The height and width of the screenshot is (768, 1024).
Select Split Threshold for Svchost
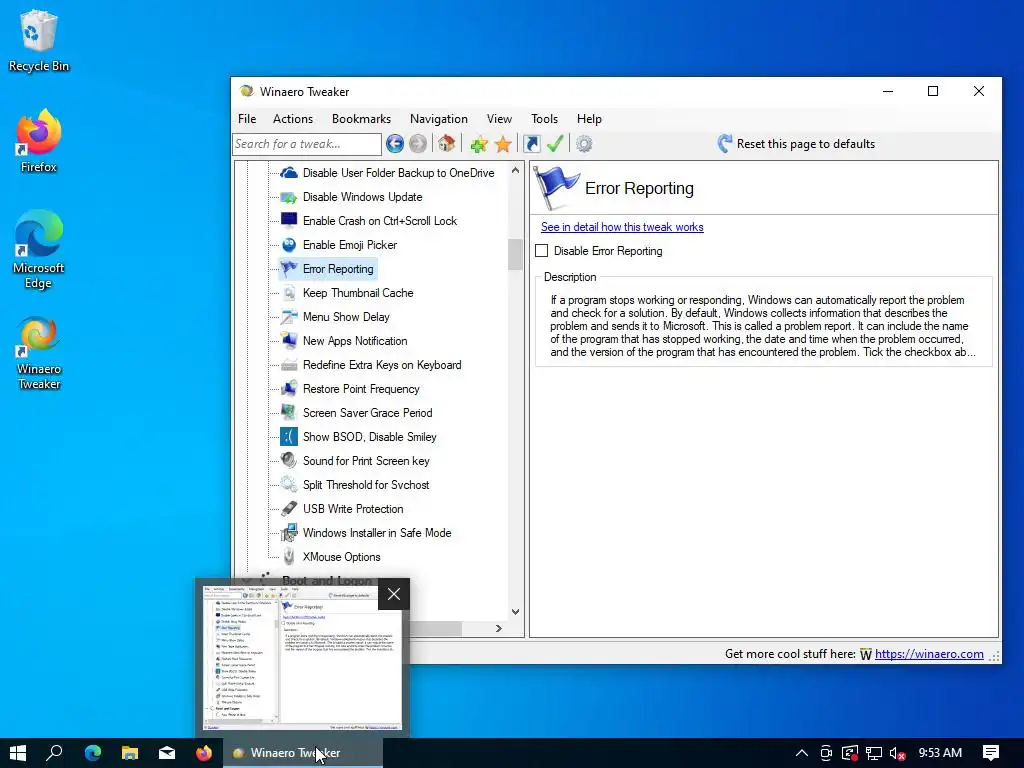366,485
